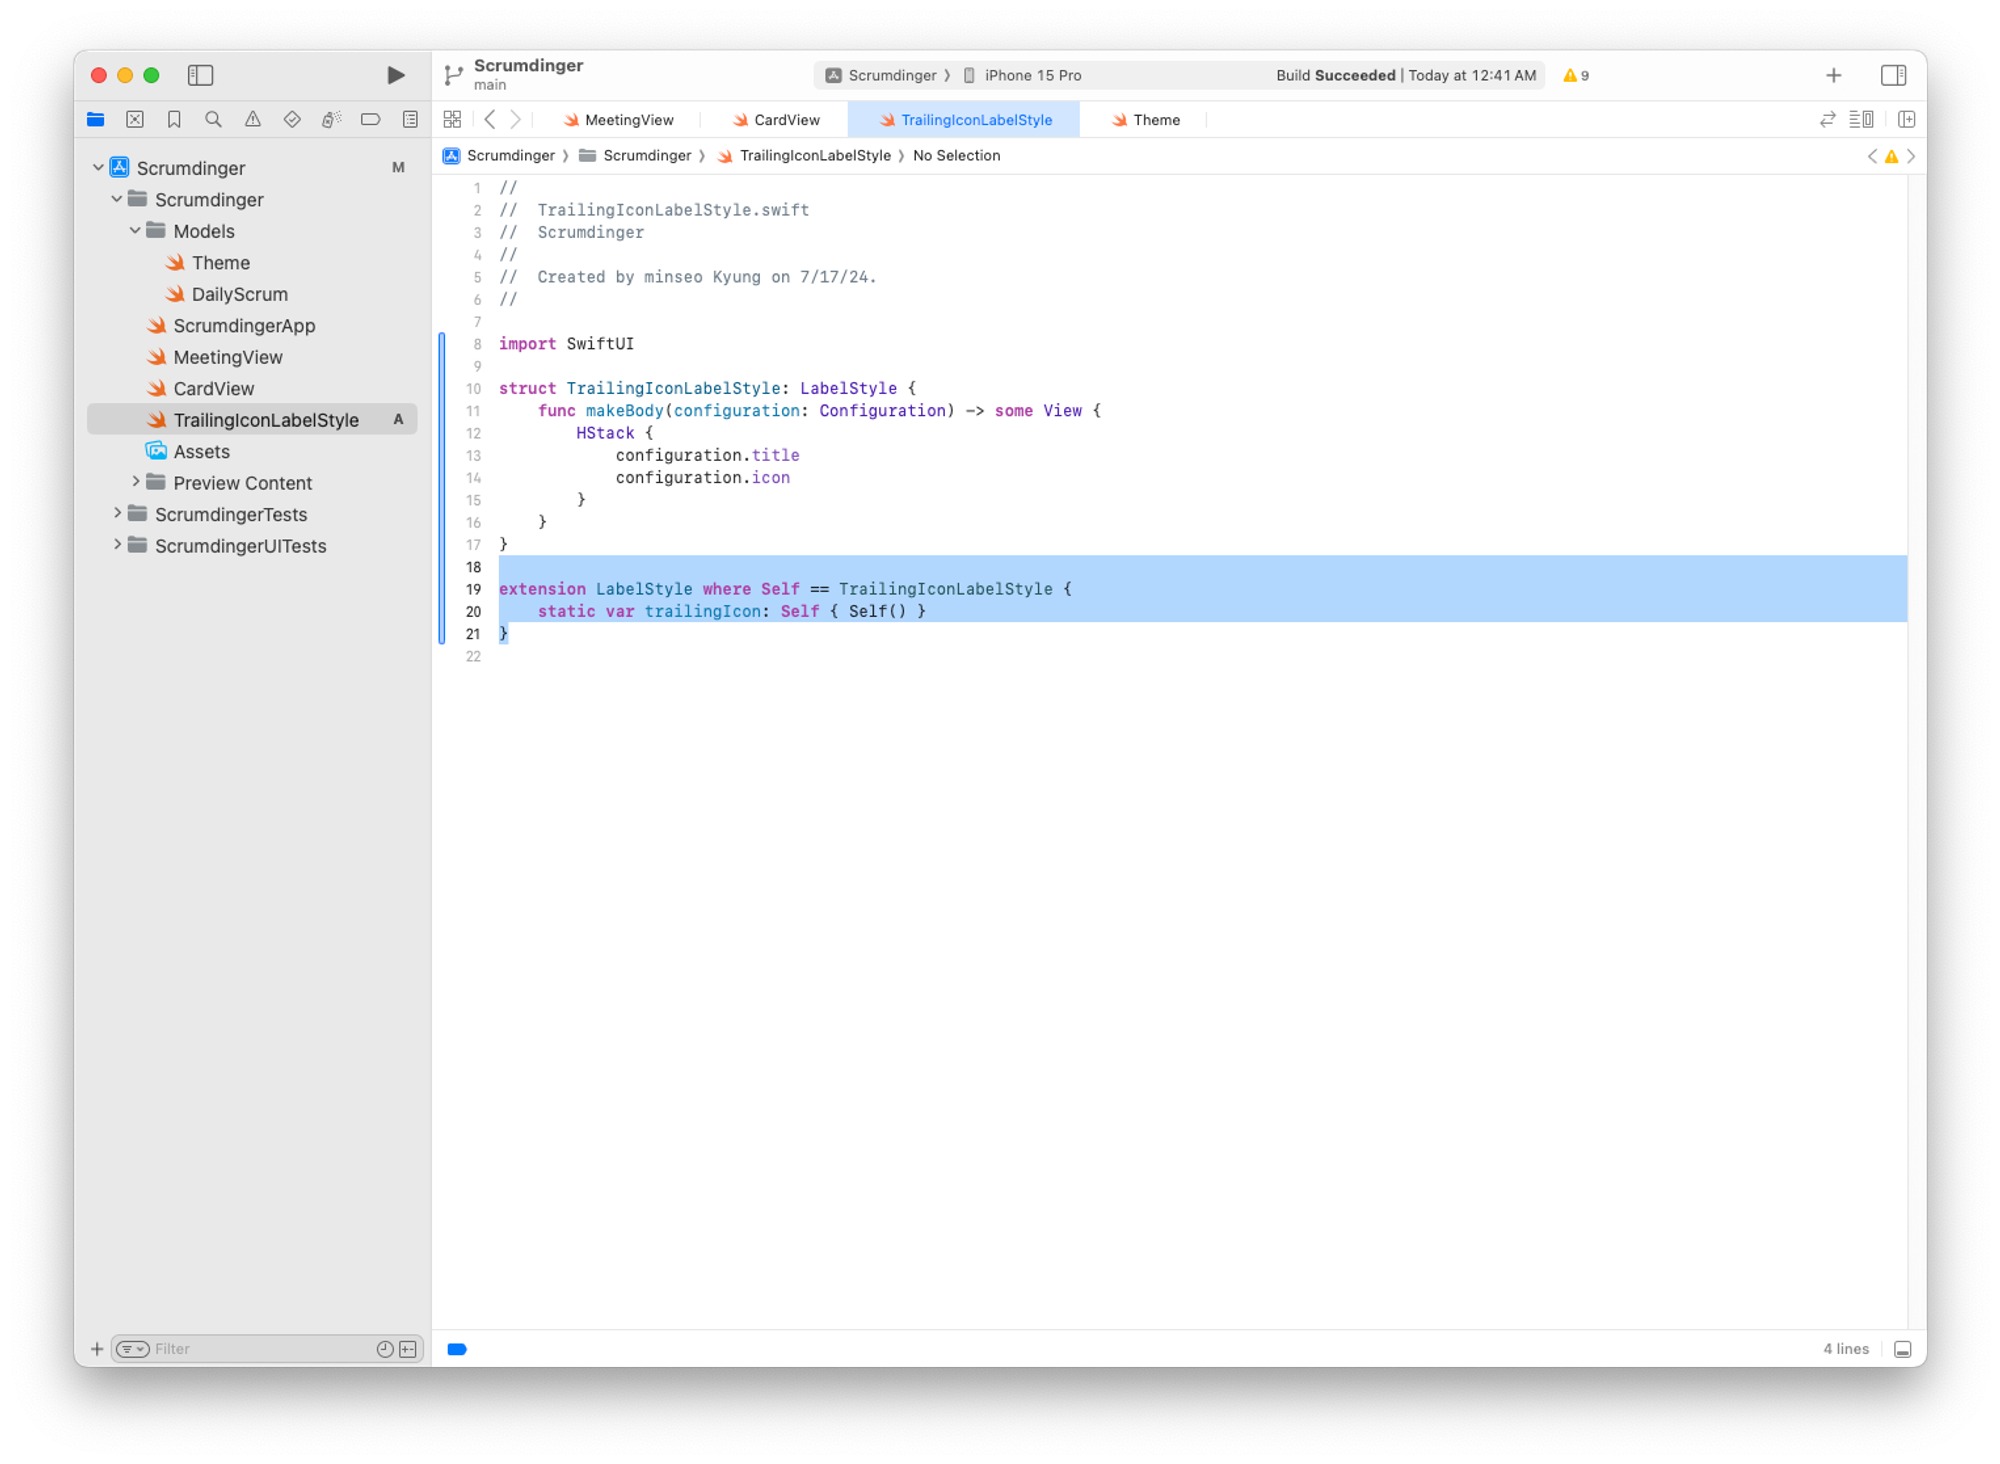
Task: Click the Library plus button in toolbar
Action: point(1833,75)
